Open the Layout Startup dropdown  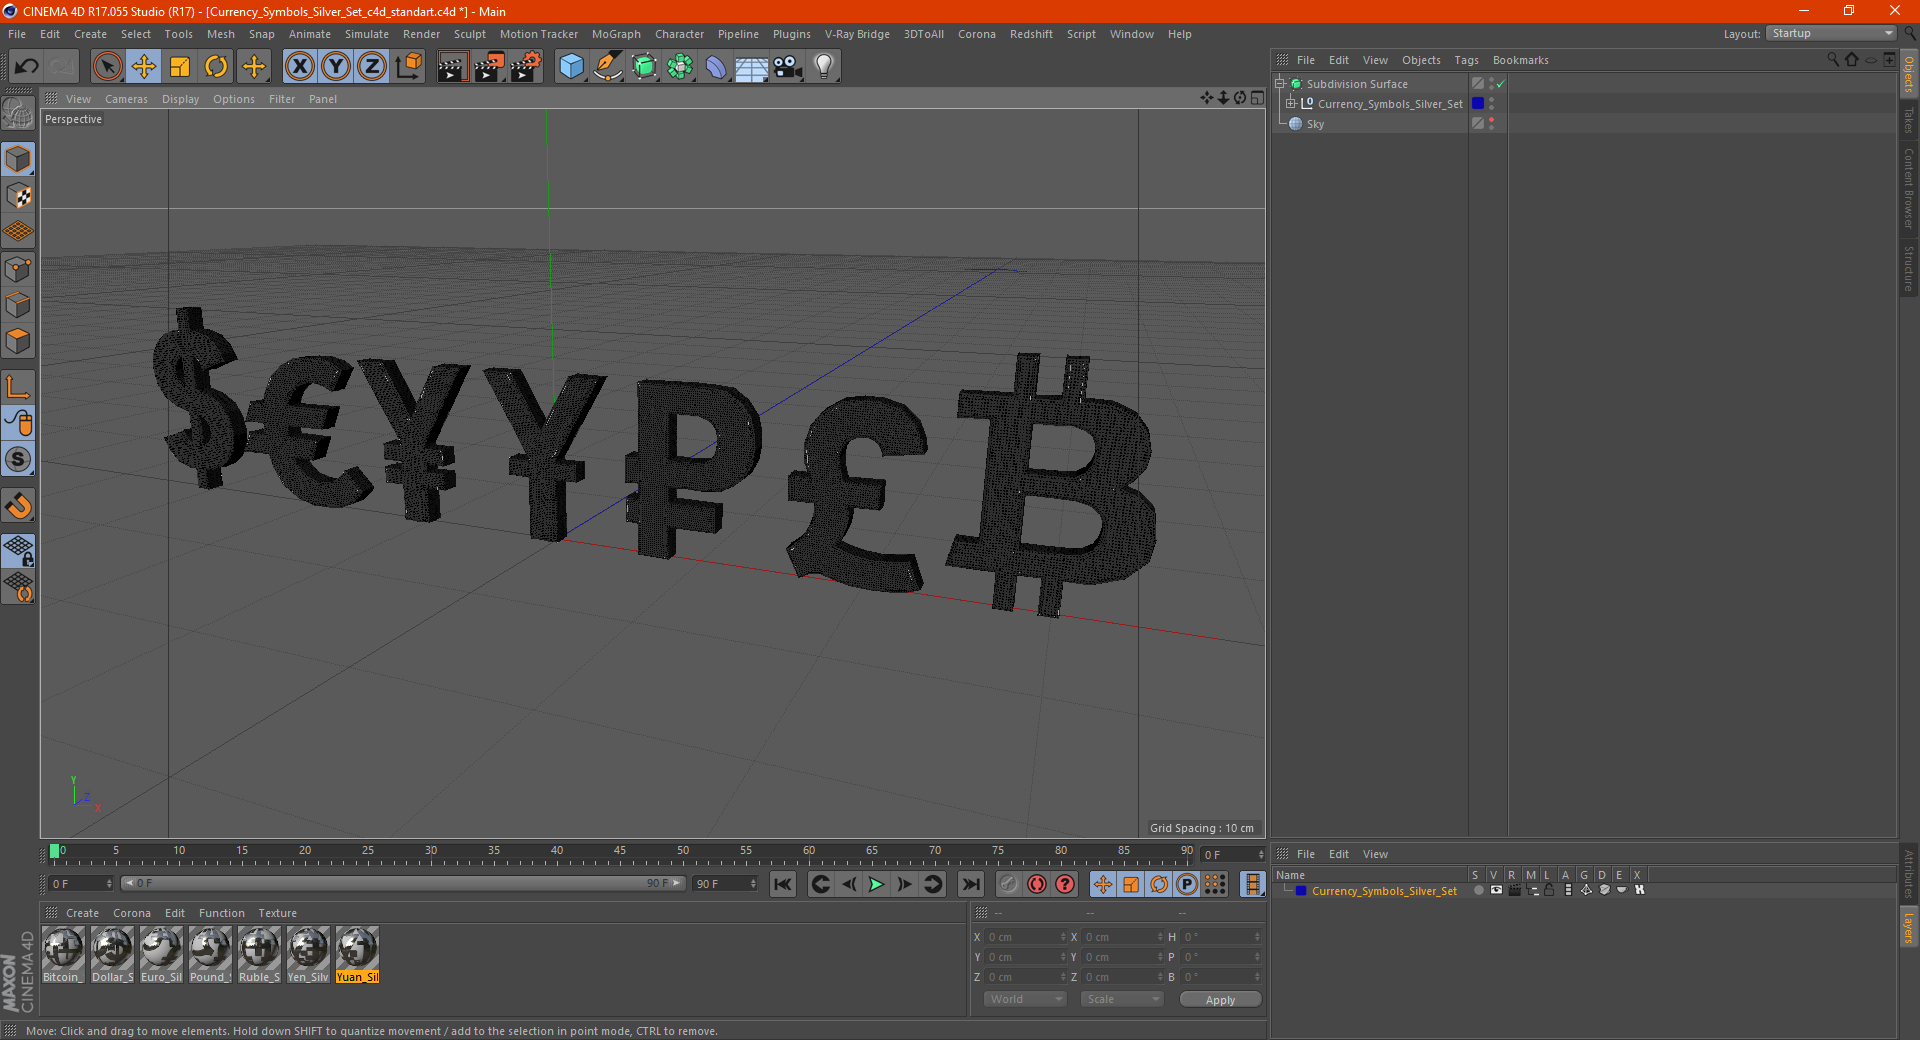[1831, 33]
